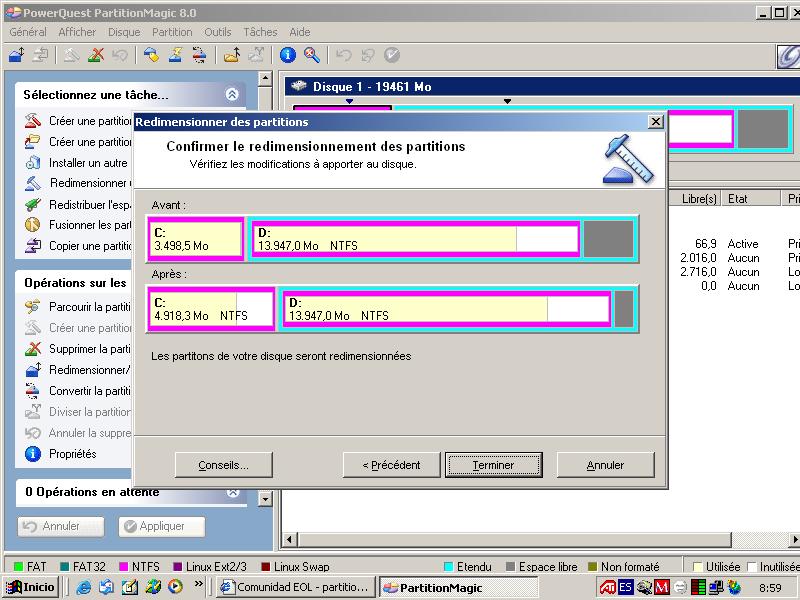Click the ATI tray icon
The height and width of the screenshot is (600, 800).
pyautogui.click(x=607, y=587)
